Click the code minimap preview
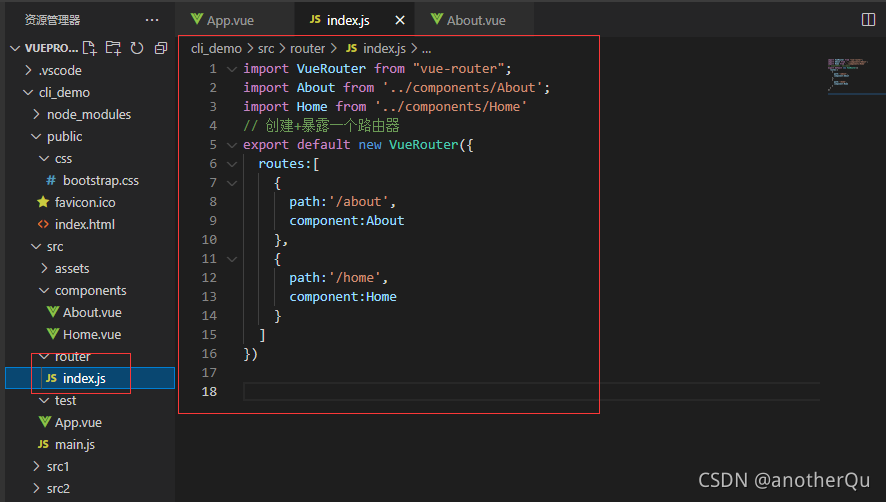Screen dimensions: 886x502 click(x=846, y=75)
